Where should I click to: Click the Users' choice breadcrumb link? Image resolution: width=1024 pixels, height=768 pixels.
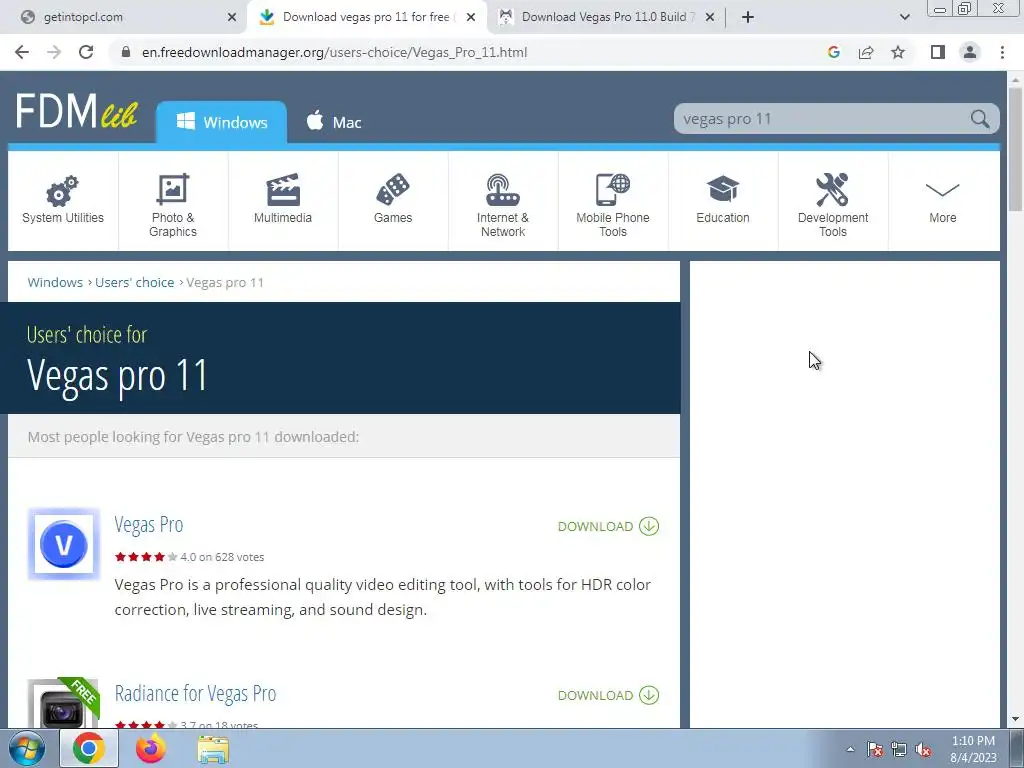(x=135, y=282)
